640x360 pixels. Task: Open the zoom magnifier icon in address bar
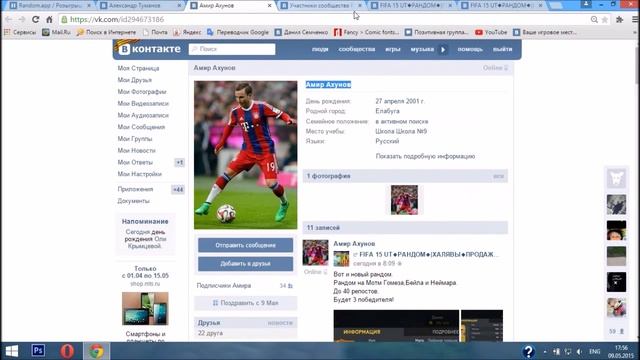(x=594, y=20)
